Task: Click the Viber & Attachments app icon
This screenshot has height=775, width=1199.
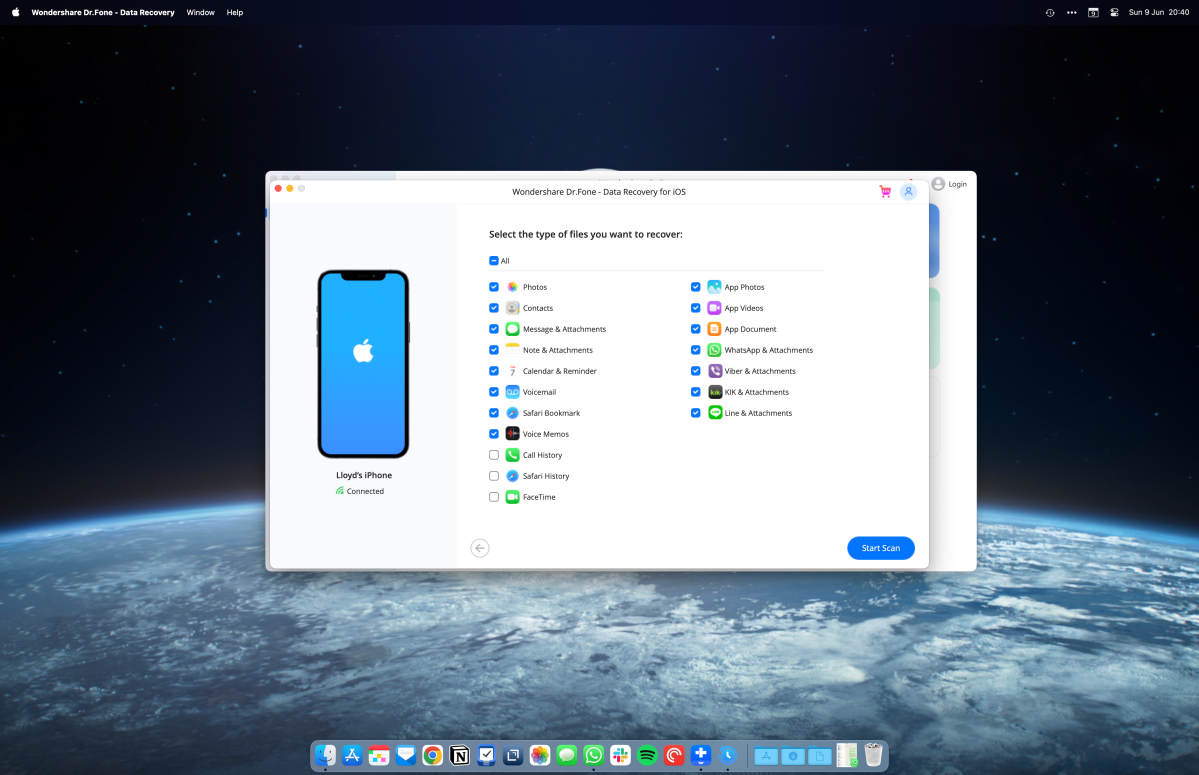Action: pos(713,370)
